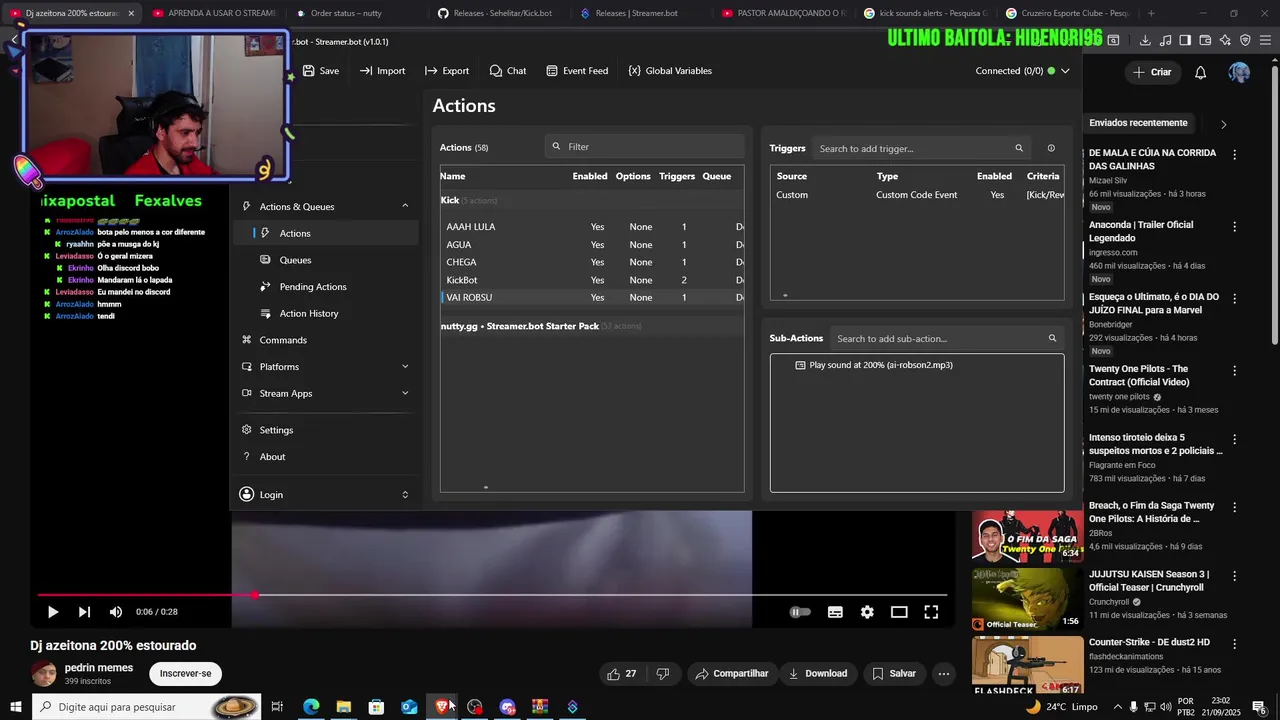Subscribe with the Inscrever-se button
The width and height of the screenshot is (1280, 720).
[x=186, y=674]
